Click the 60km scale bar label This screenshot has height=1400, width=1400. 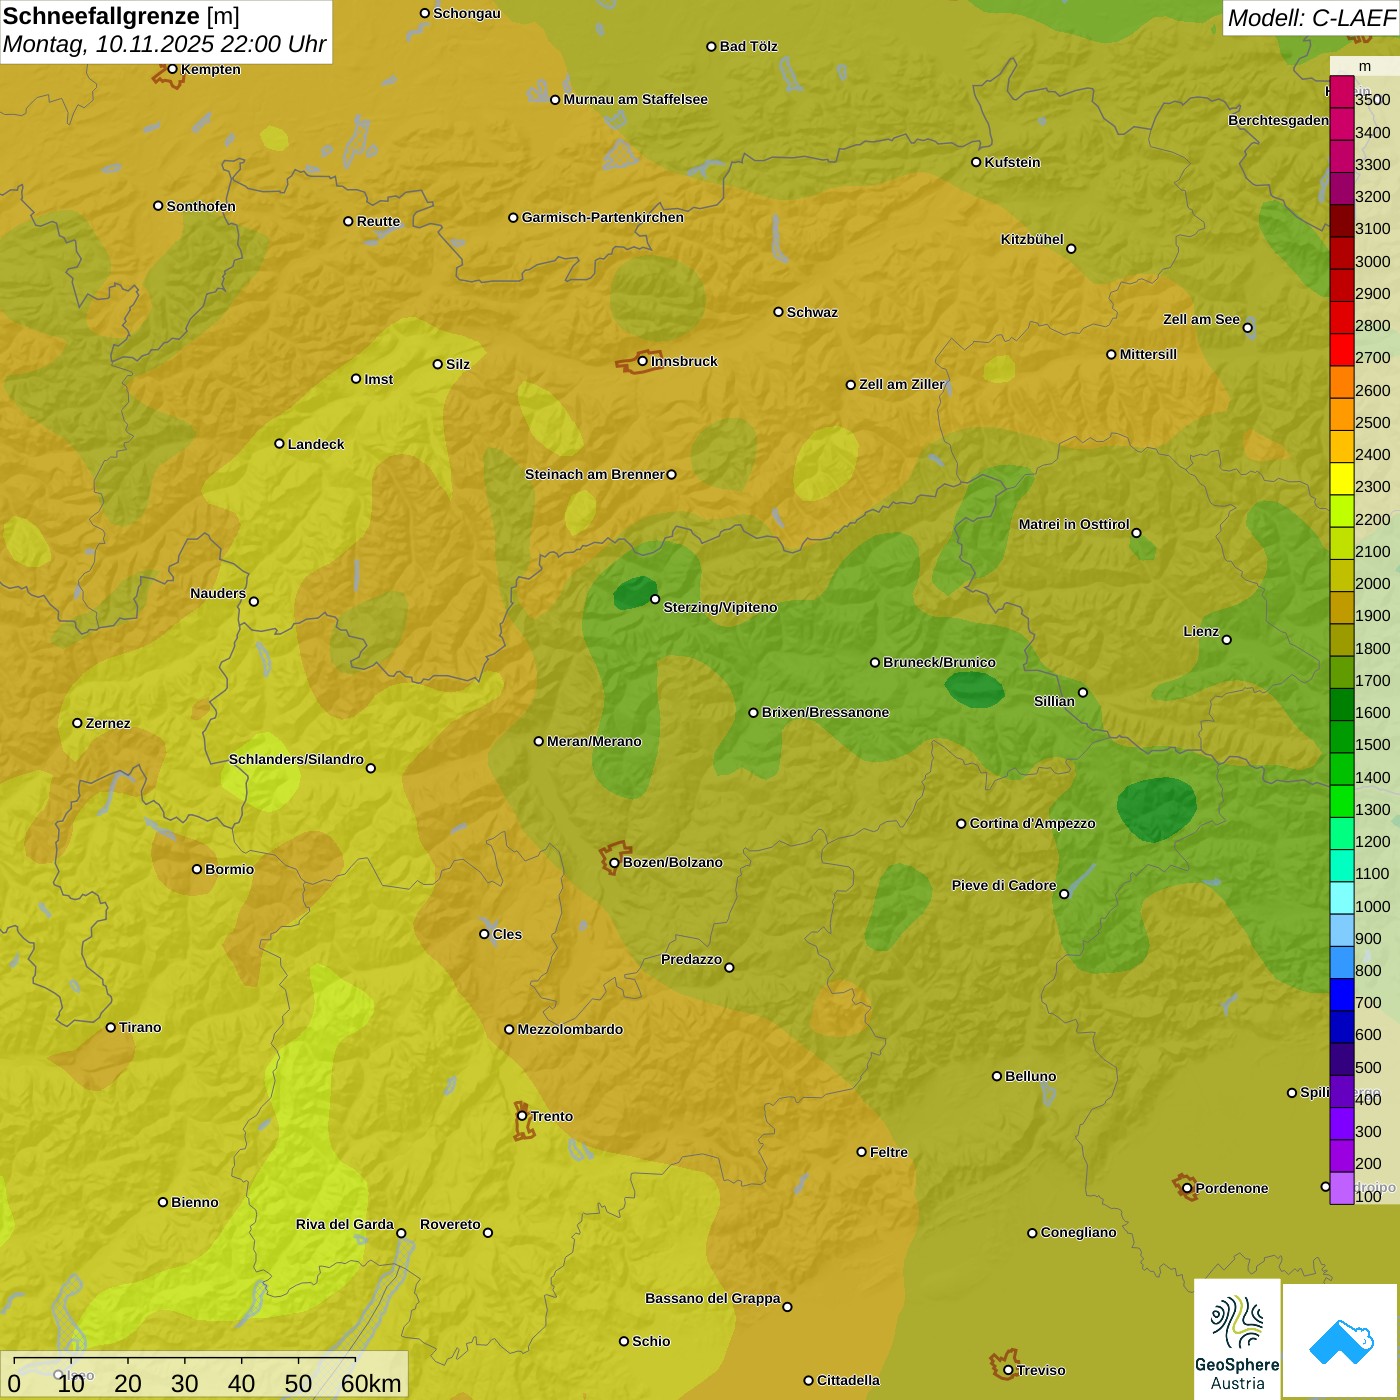(x=371, y=1384)
